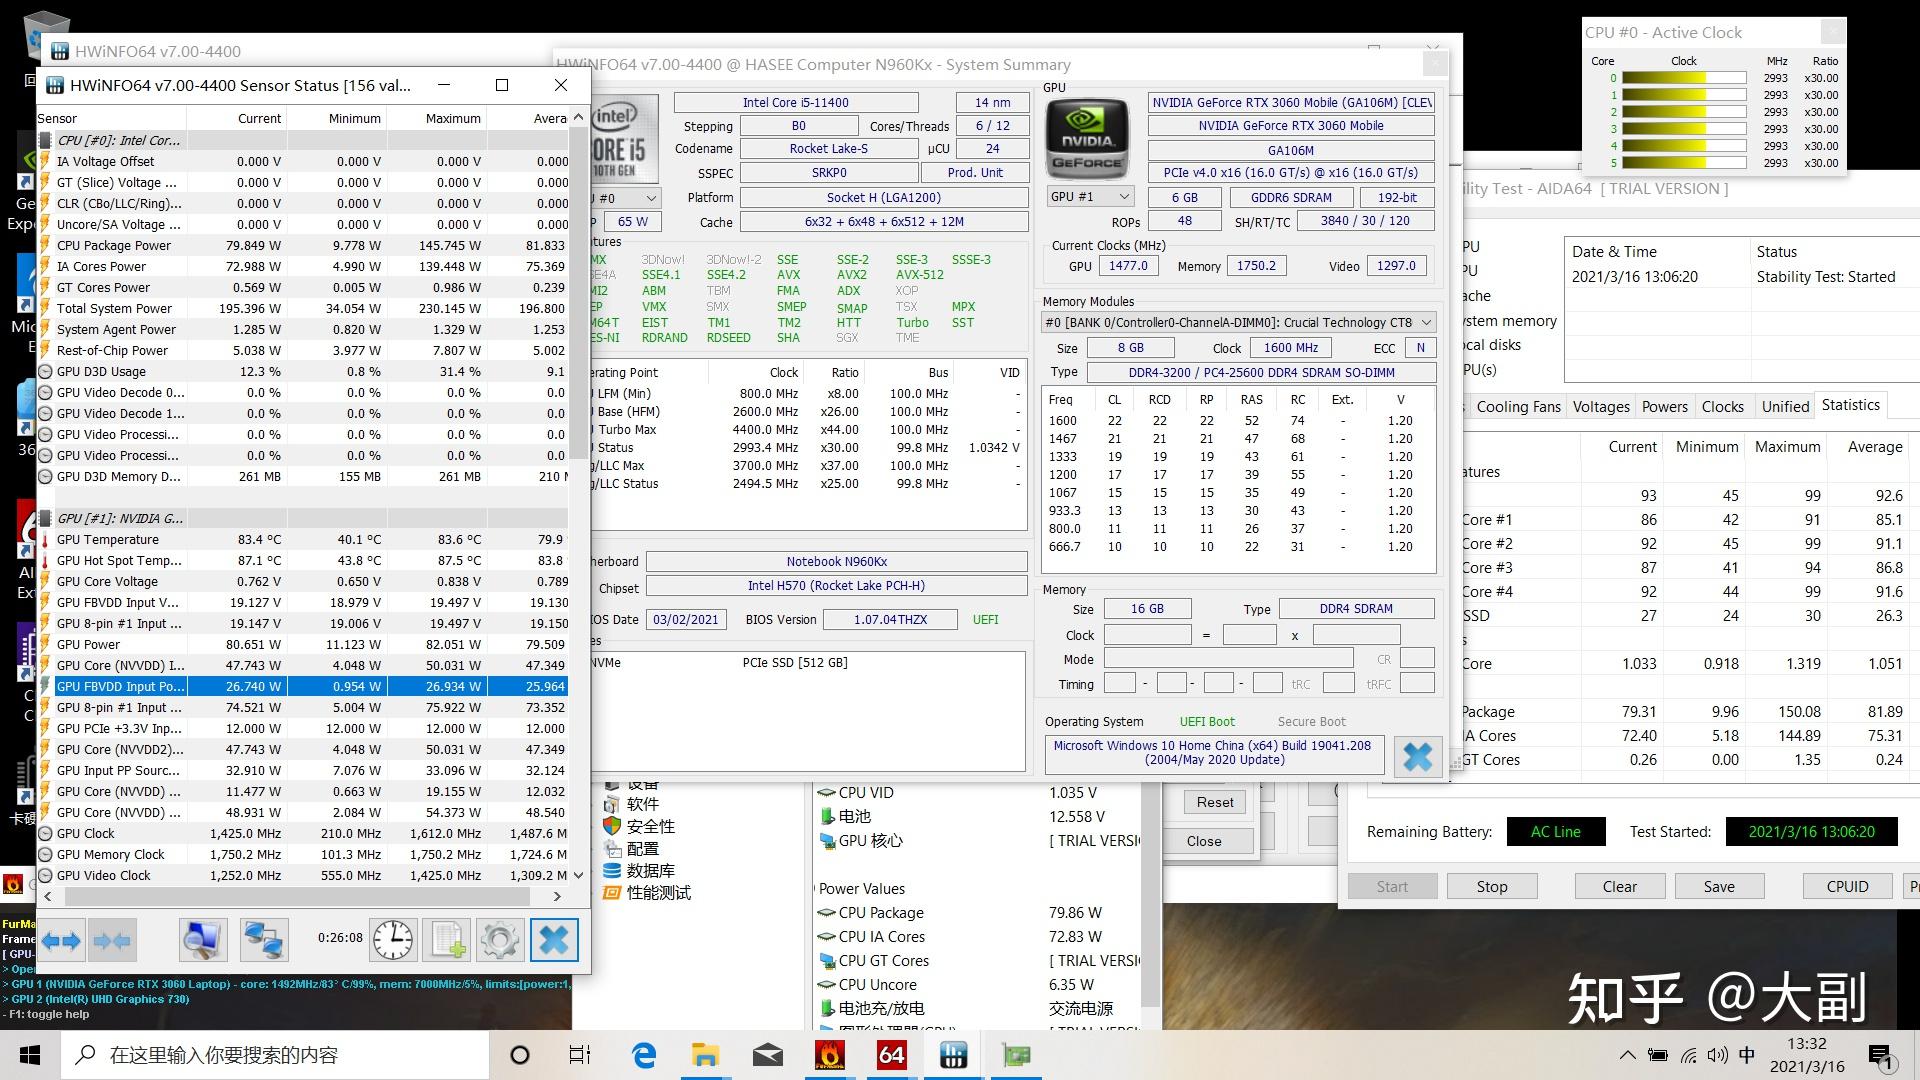This screenshot has width=1920, height=1080.
Task: Click the Core 5 clock bar in Active Clock
Action: click(x=1684, y=163)
